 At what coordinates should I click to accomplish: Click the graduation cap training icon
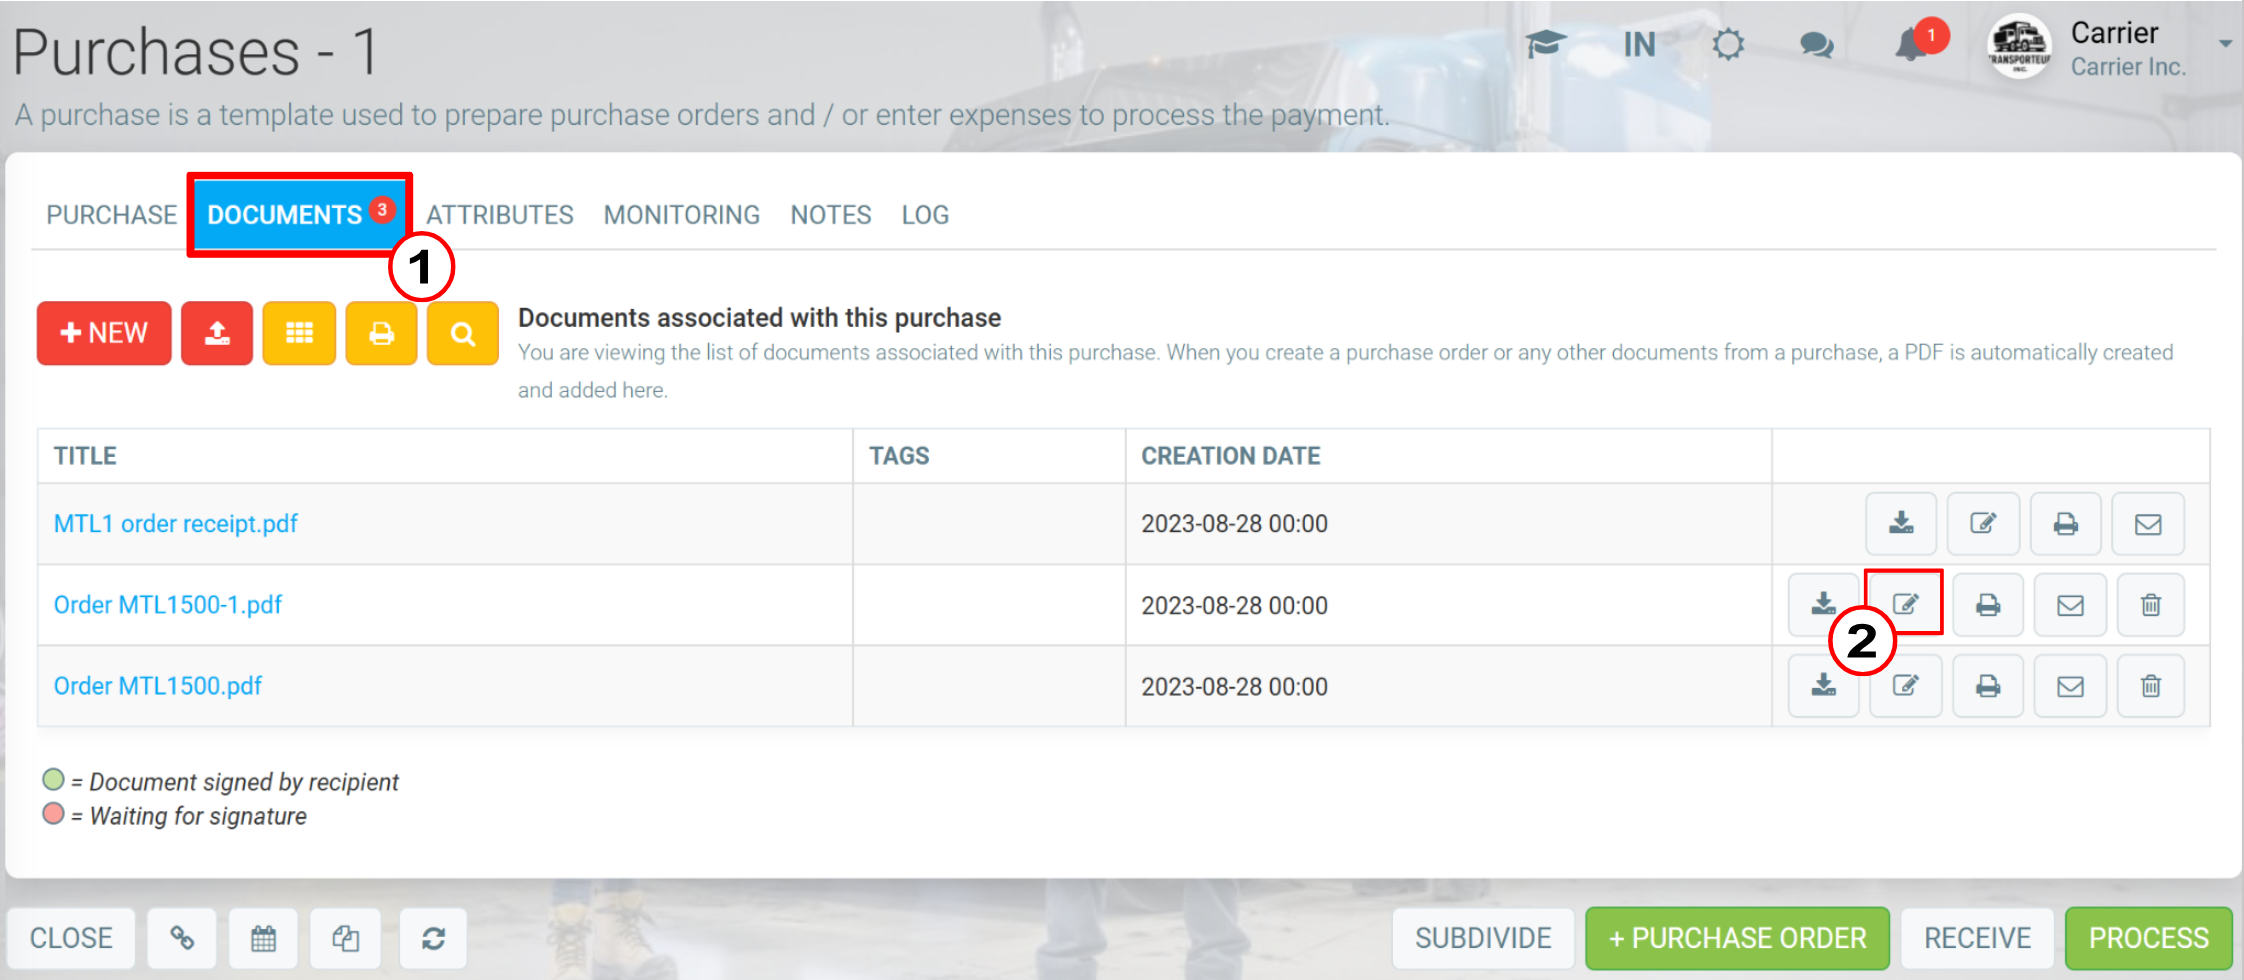1546,44
